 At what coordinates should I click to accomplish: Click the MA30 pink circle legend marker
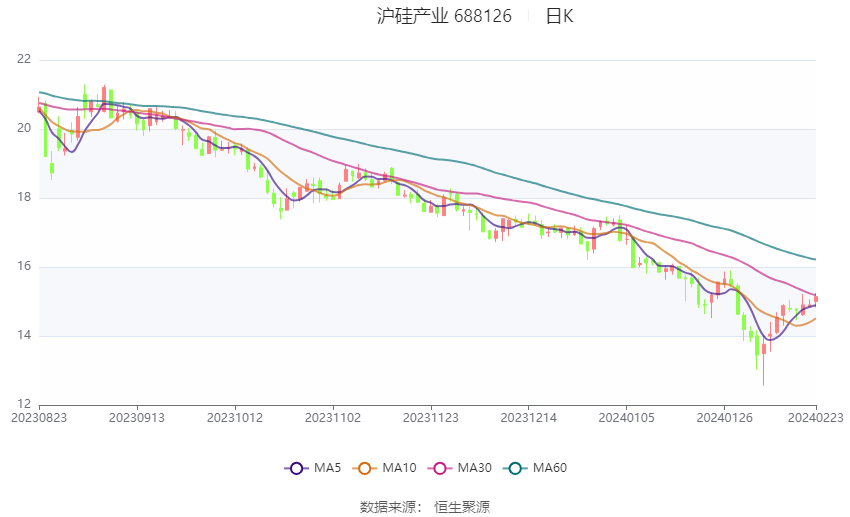pos(437,467)
